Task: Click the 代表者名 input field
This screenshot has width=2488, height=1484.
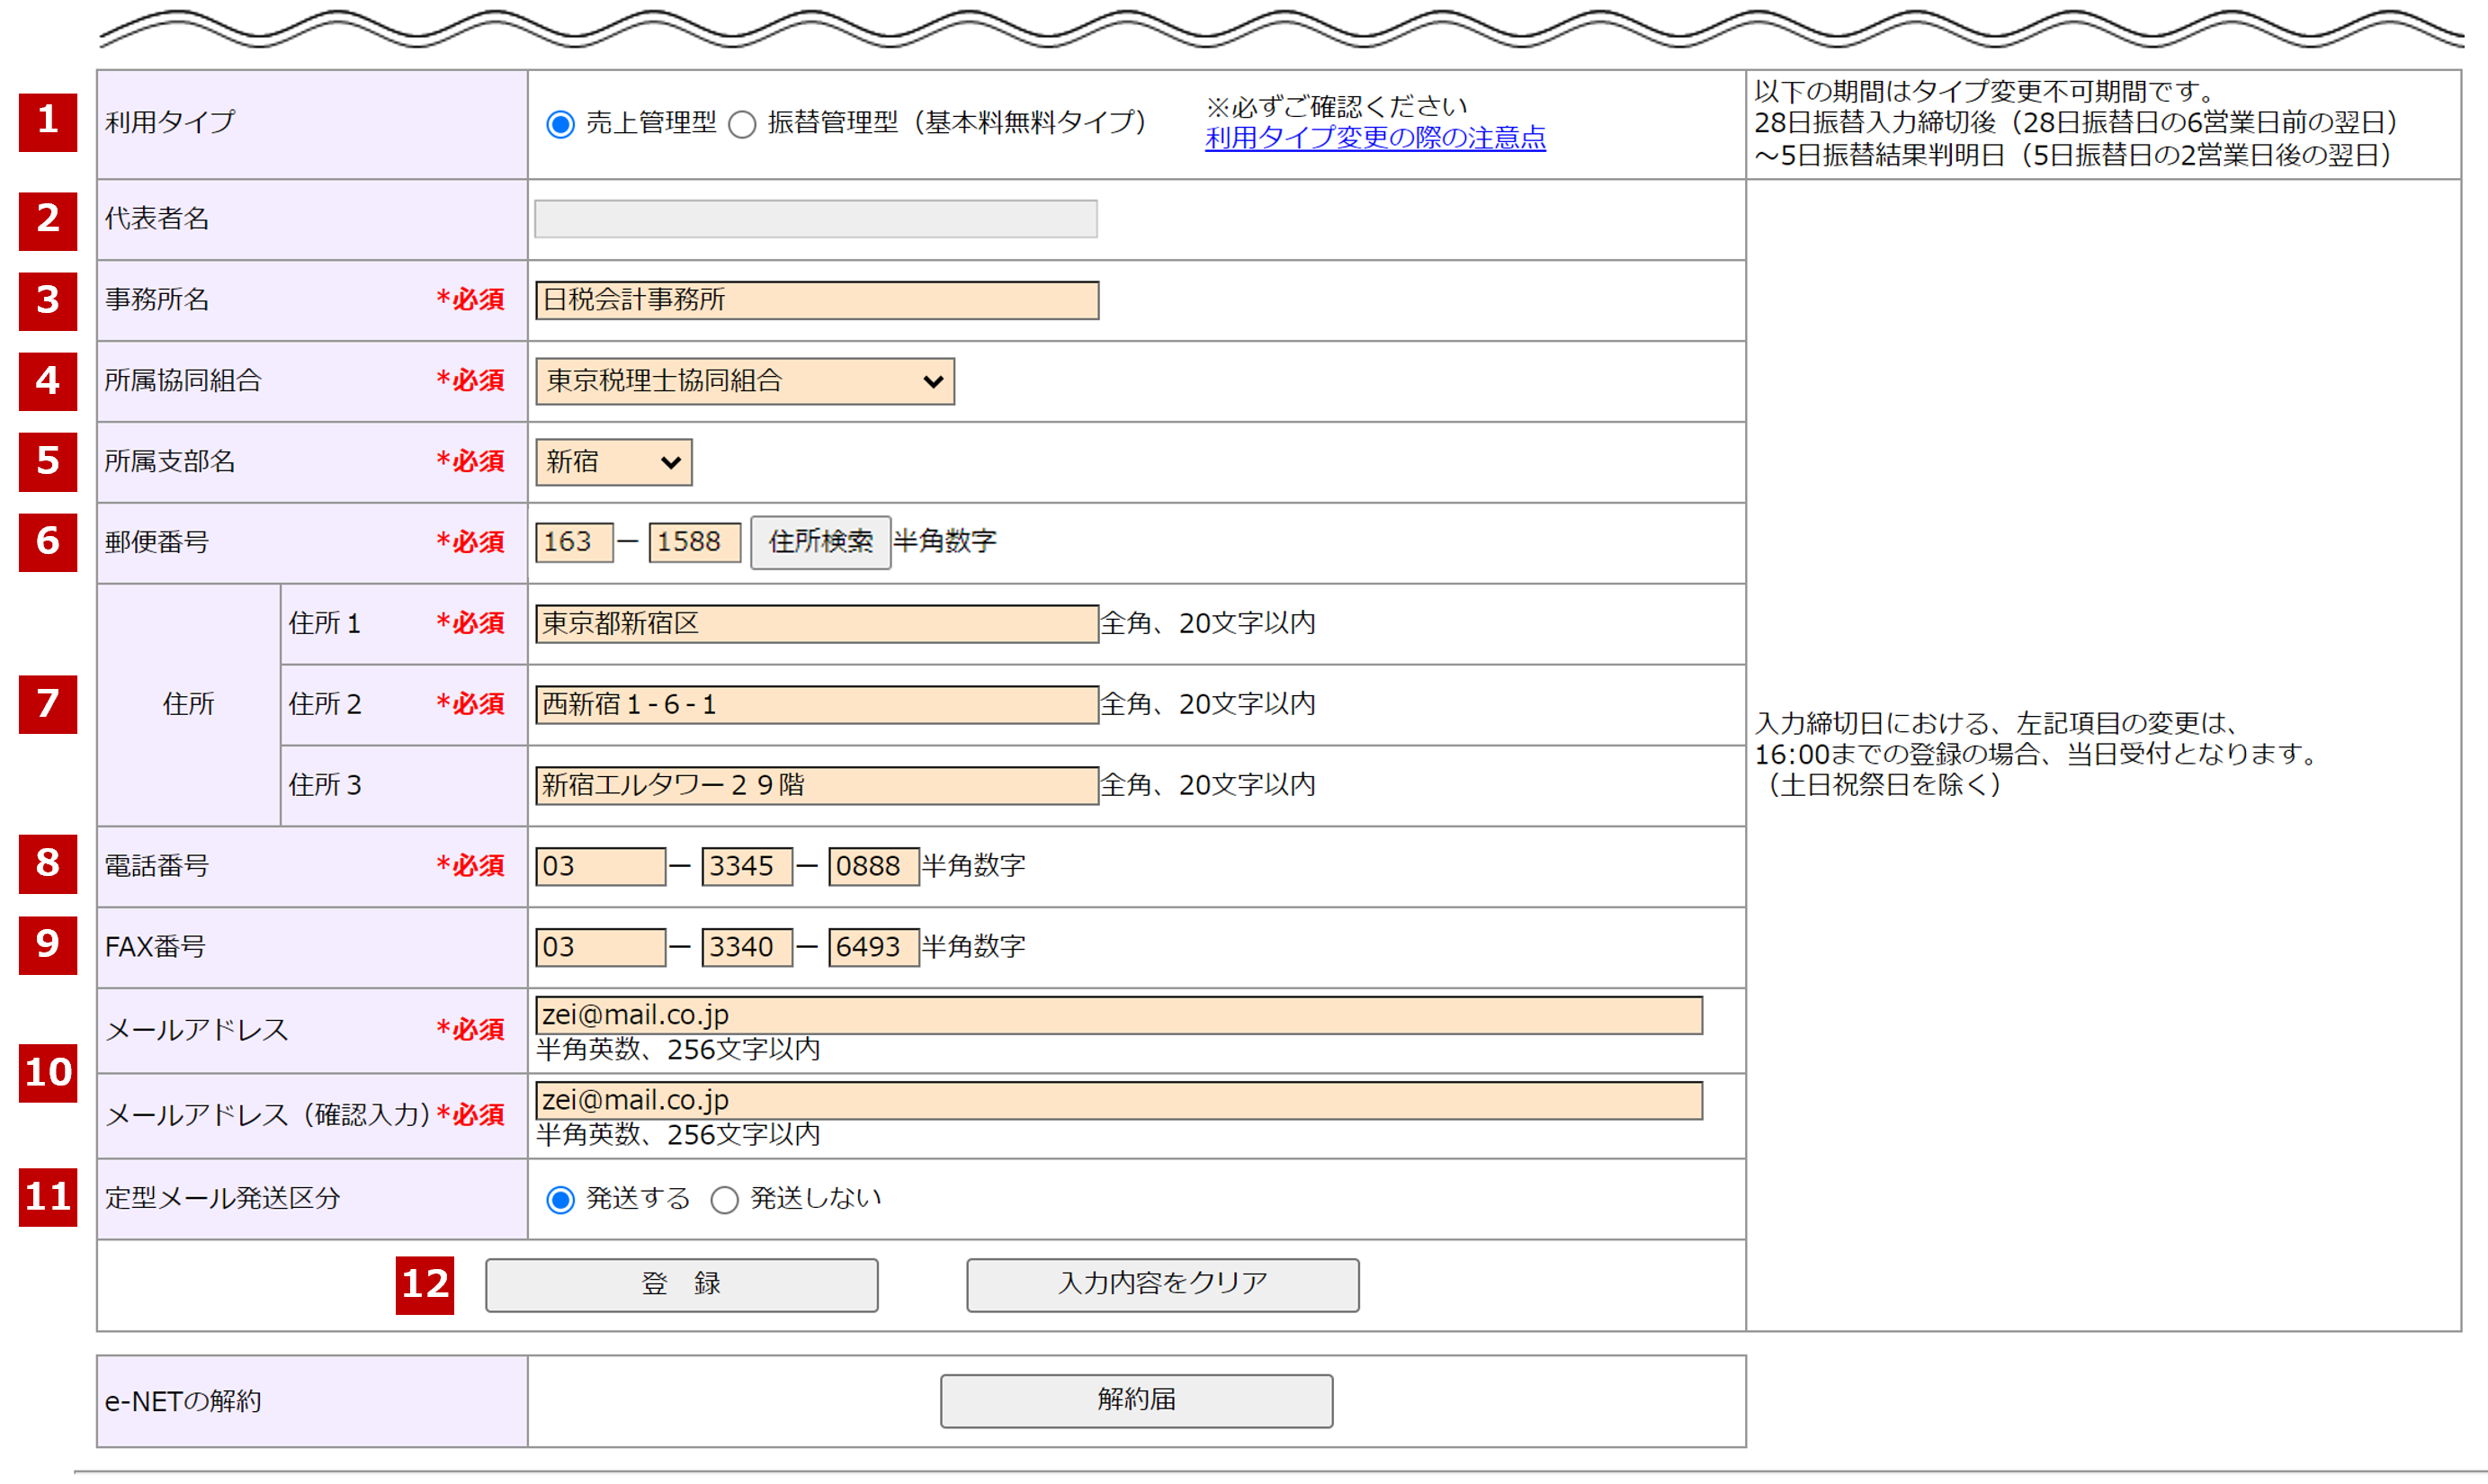Action: coord(816,219)
